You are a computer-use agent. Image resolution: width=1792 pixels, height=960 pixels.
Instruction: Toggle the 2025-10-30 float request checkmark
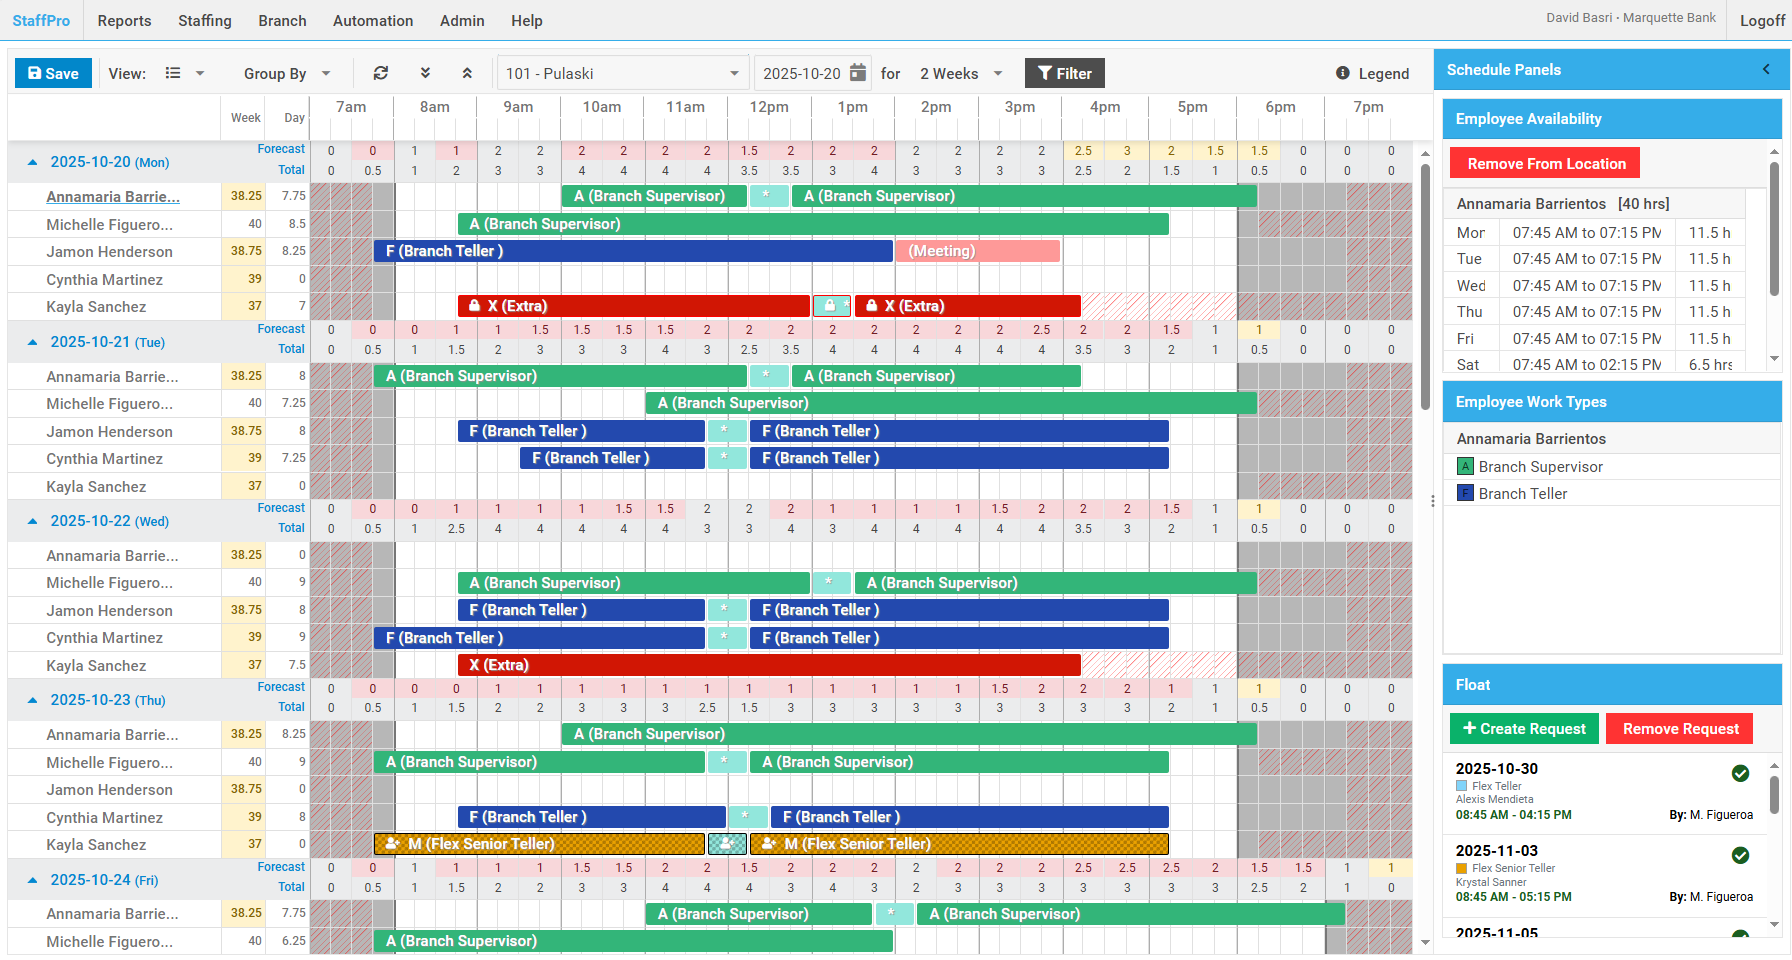pyautogui.click(x=1740, y=773)
